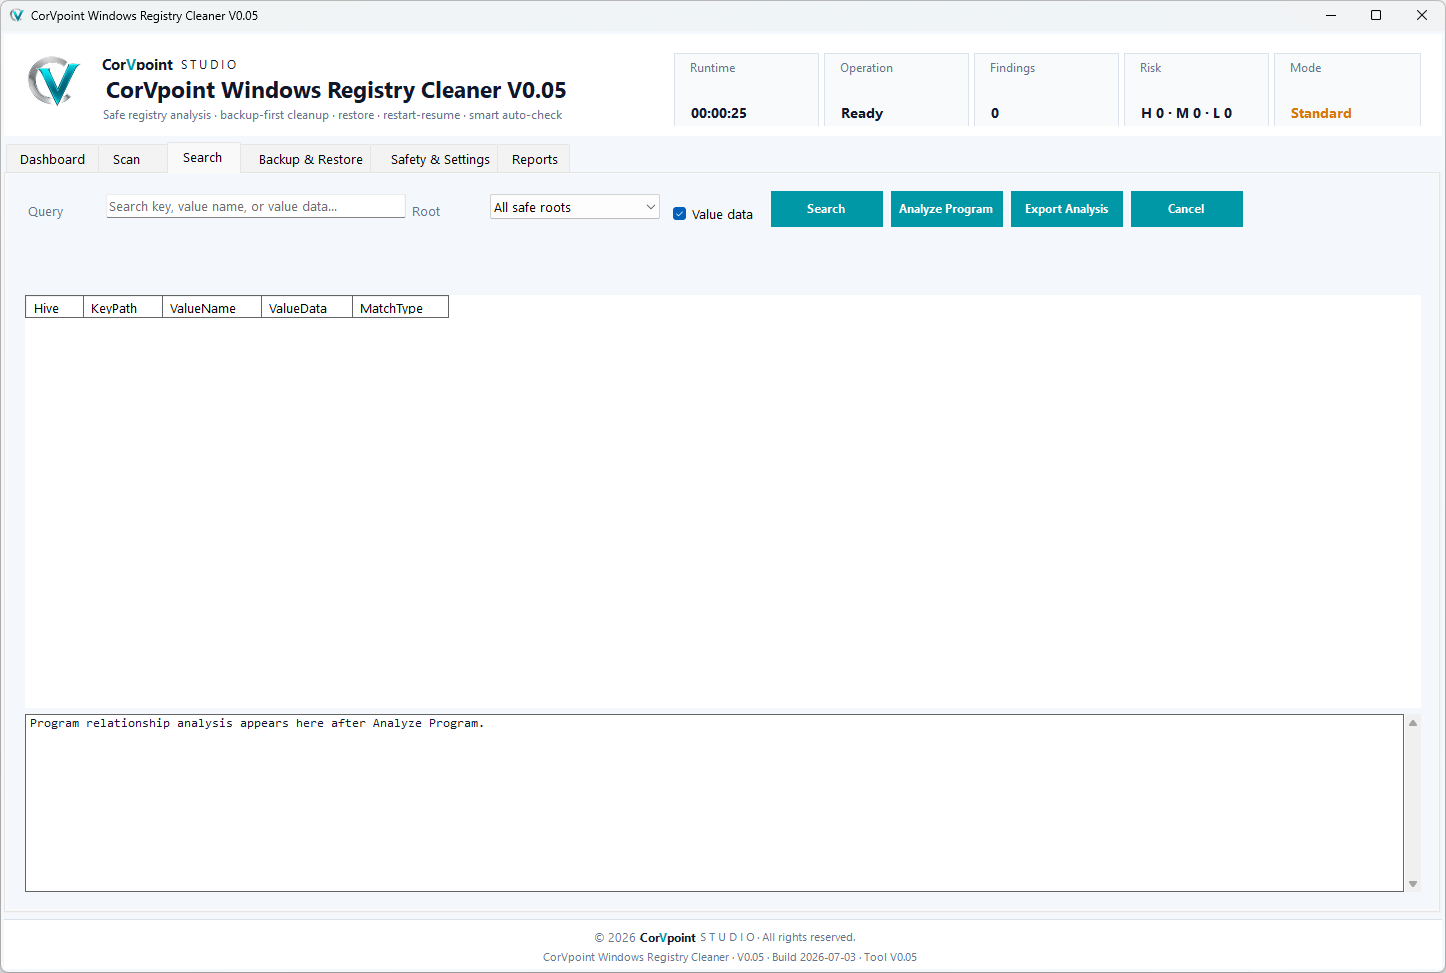
Task: Click the MatchType column header
Action: [x=400, y=307]
